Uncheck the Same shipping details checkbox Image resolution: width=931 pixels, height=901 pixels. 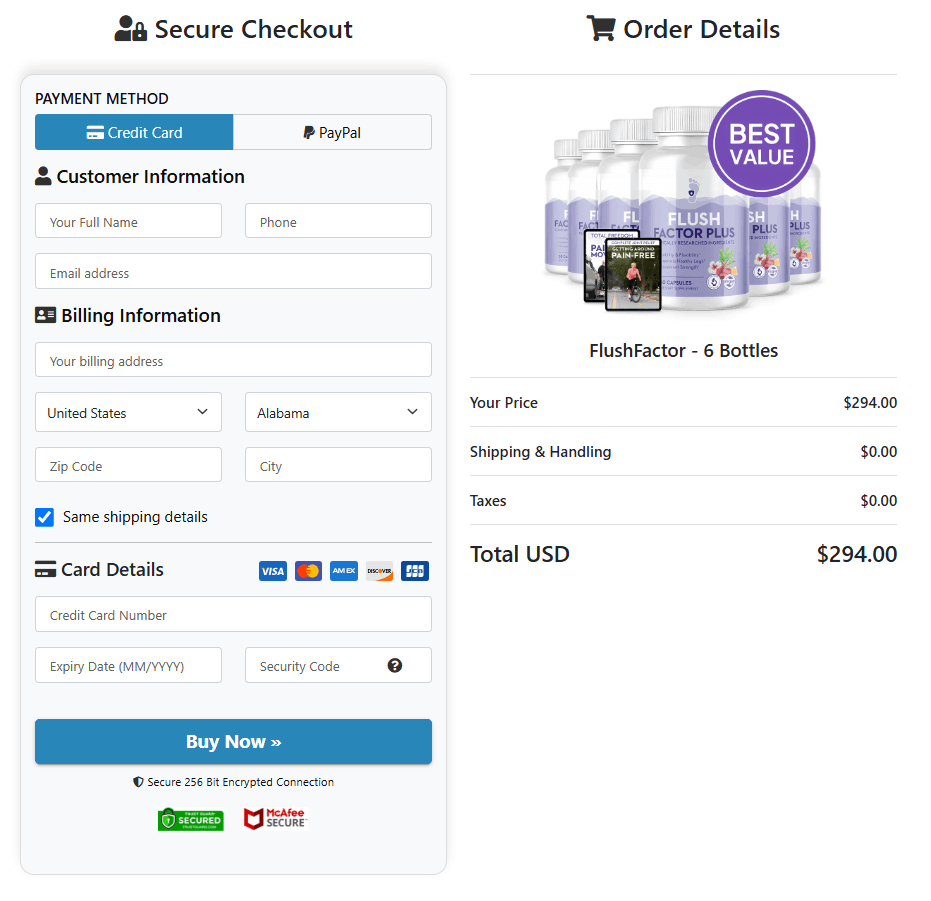44,517
